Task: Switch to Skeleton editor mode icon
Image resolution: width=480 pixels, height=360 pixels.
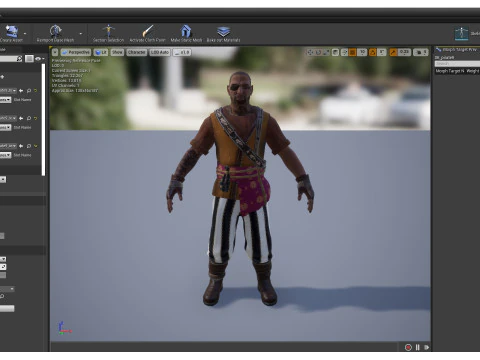Action: 462,33
